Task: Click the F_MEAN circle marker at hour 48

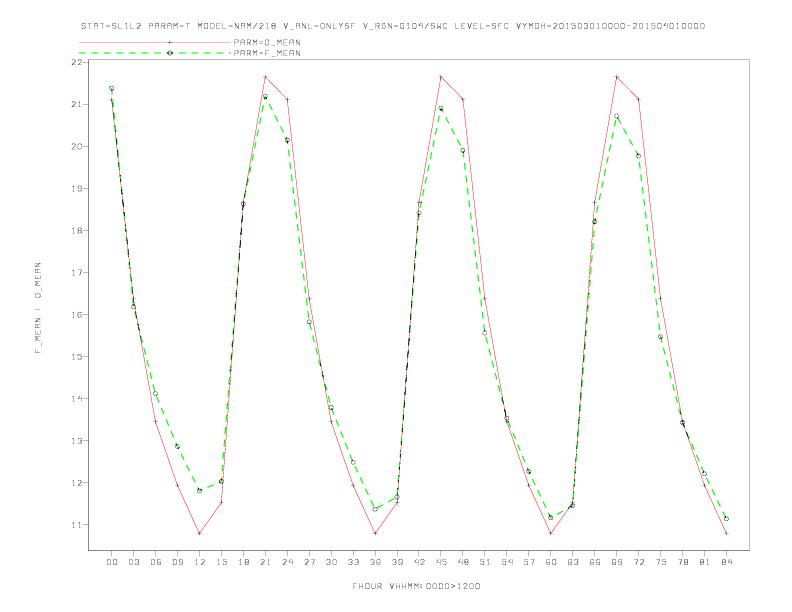Action: coord(463,150)
